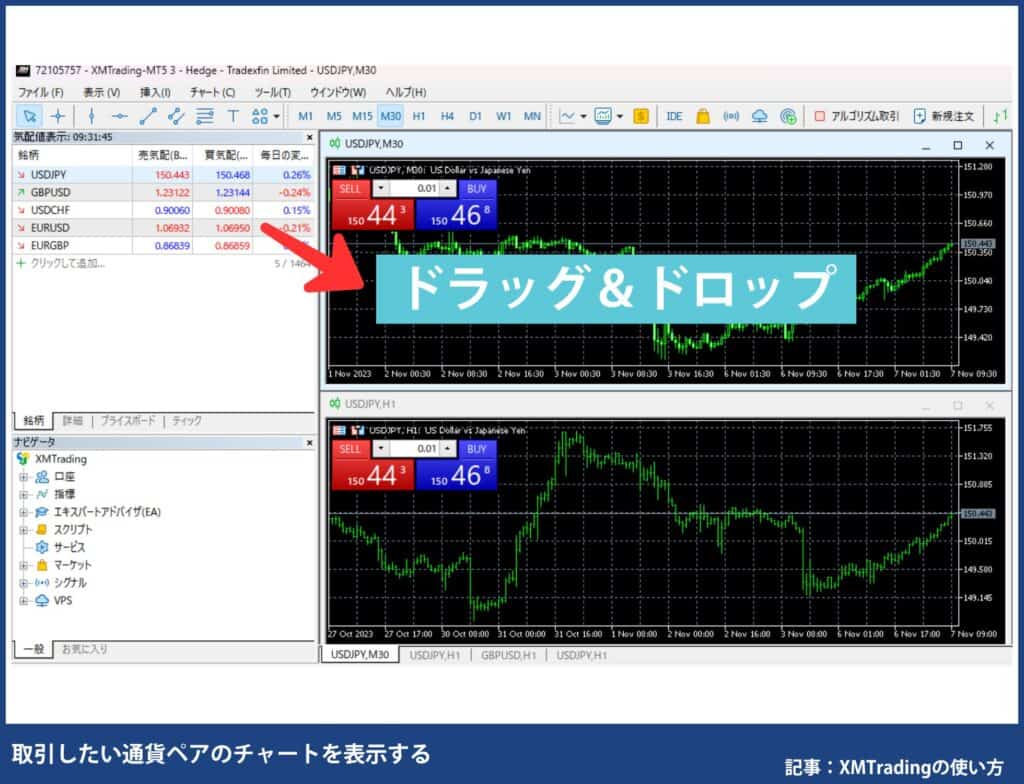
Task: Open the ツール(T) menu
Action: click(x=272, y=92)
